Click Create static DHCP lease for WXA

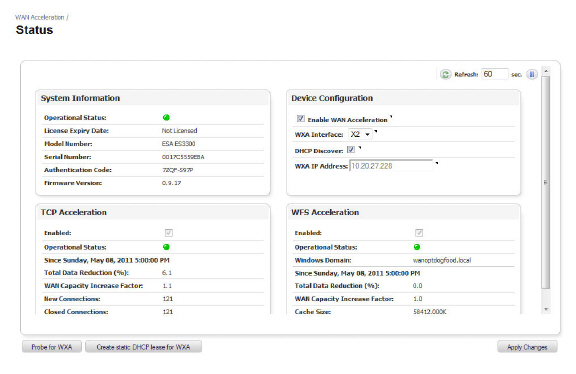[143, 347]
